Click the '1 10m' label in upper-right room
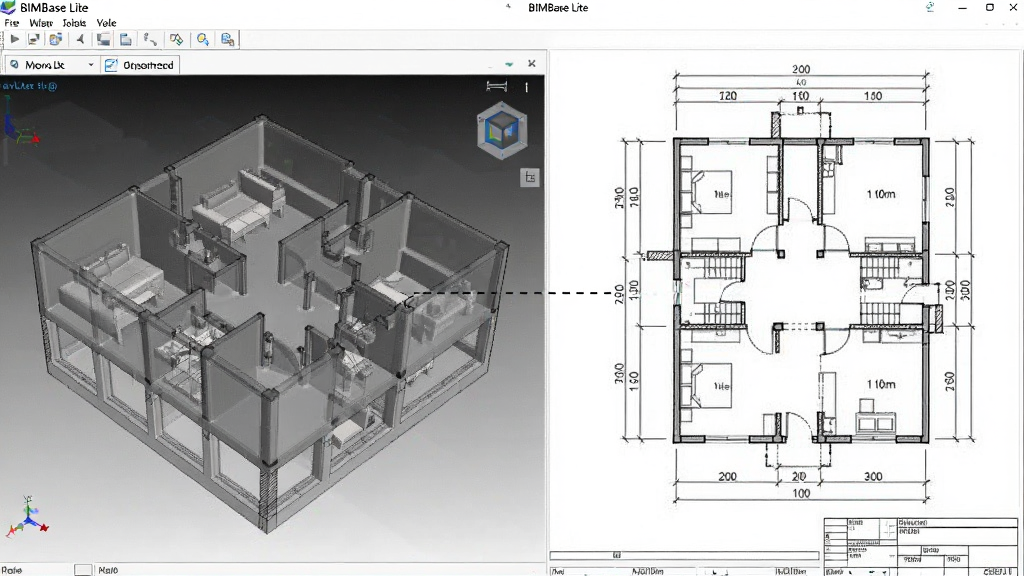This screenshot has width=1024, height=576. tap(881, 194)
